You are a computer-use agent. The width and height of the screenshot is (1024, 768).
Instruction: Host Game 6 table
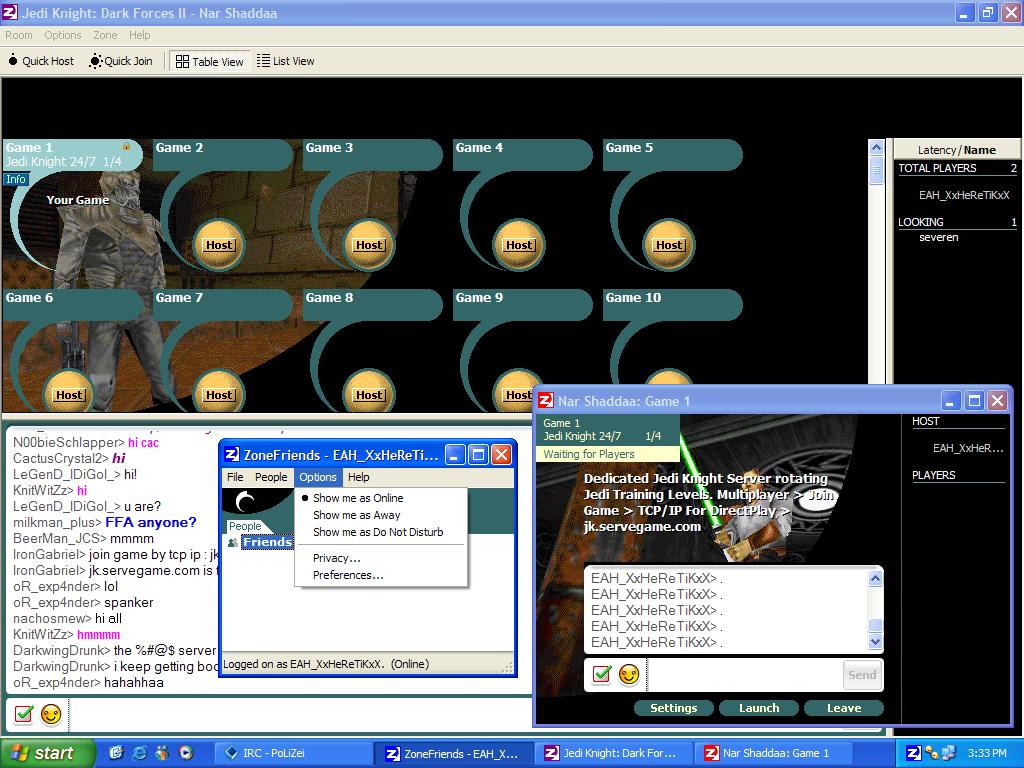click(x=69, y=394)
